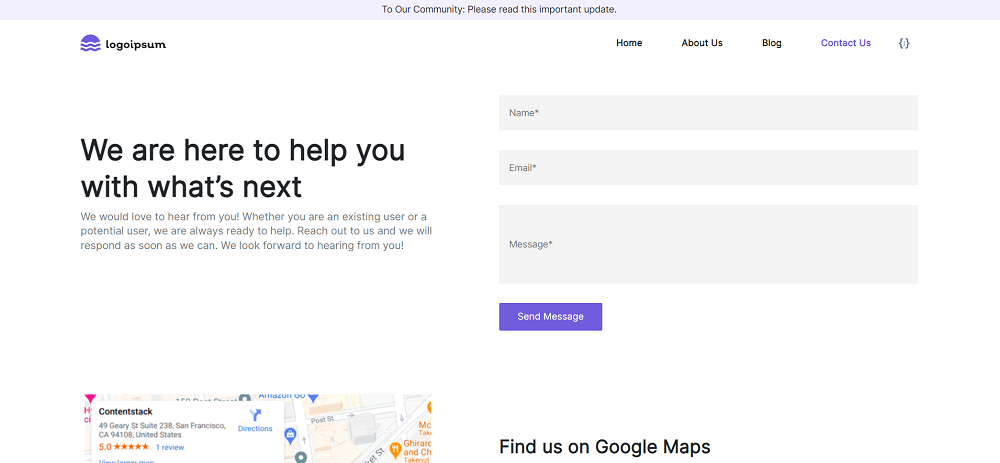
Task: Click the 'Find us on Google Maps' heading
Action: tap(605, 446)
